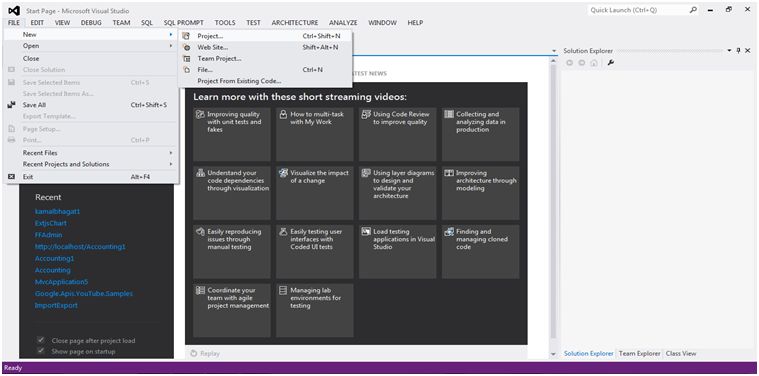Image resolution: width=759 pixels, height=376 pixels.
Task: Open recent project MvcApplication5
Action: point(61,282)
